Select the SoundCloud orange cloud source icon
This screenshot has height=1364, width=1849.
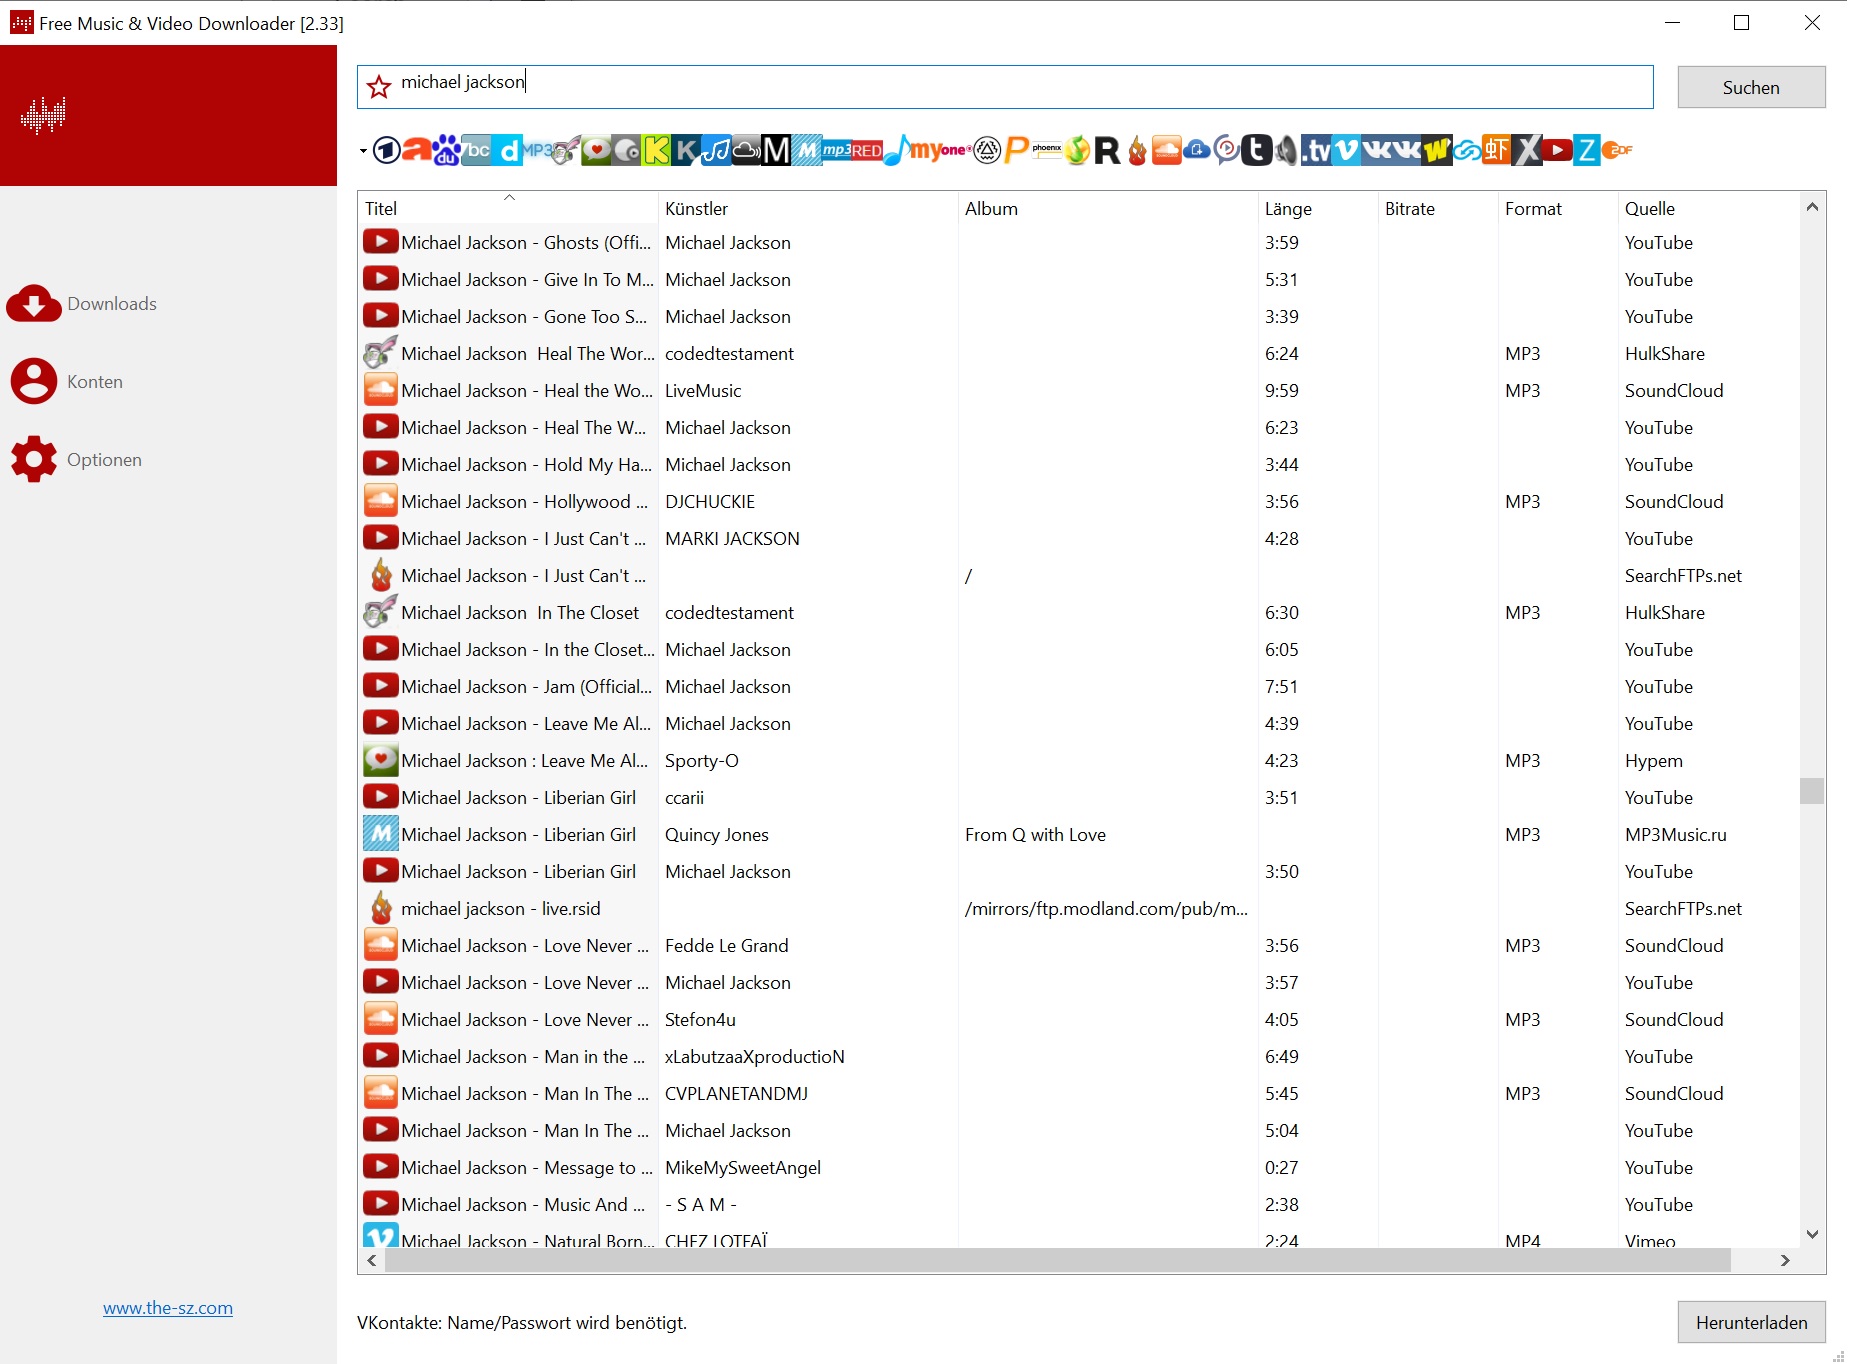coord(1166,150)
